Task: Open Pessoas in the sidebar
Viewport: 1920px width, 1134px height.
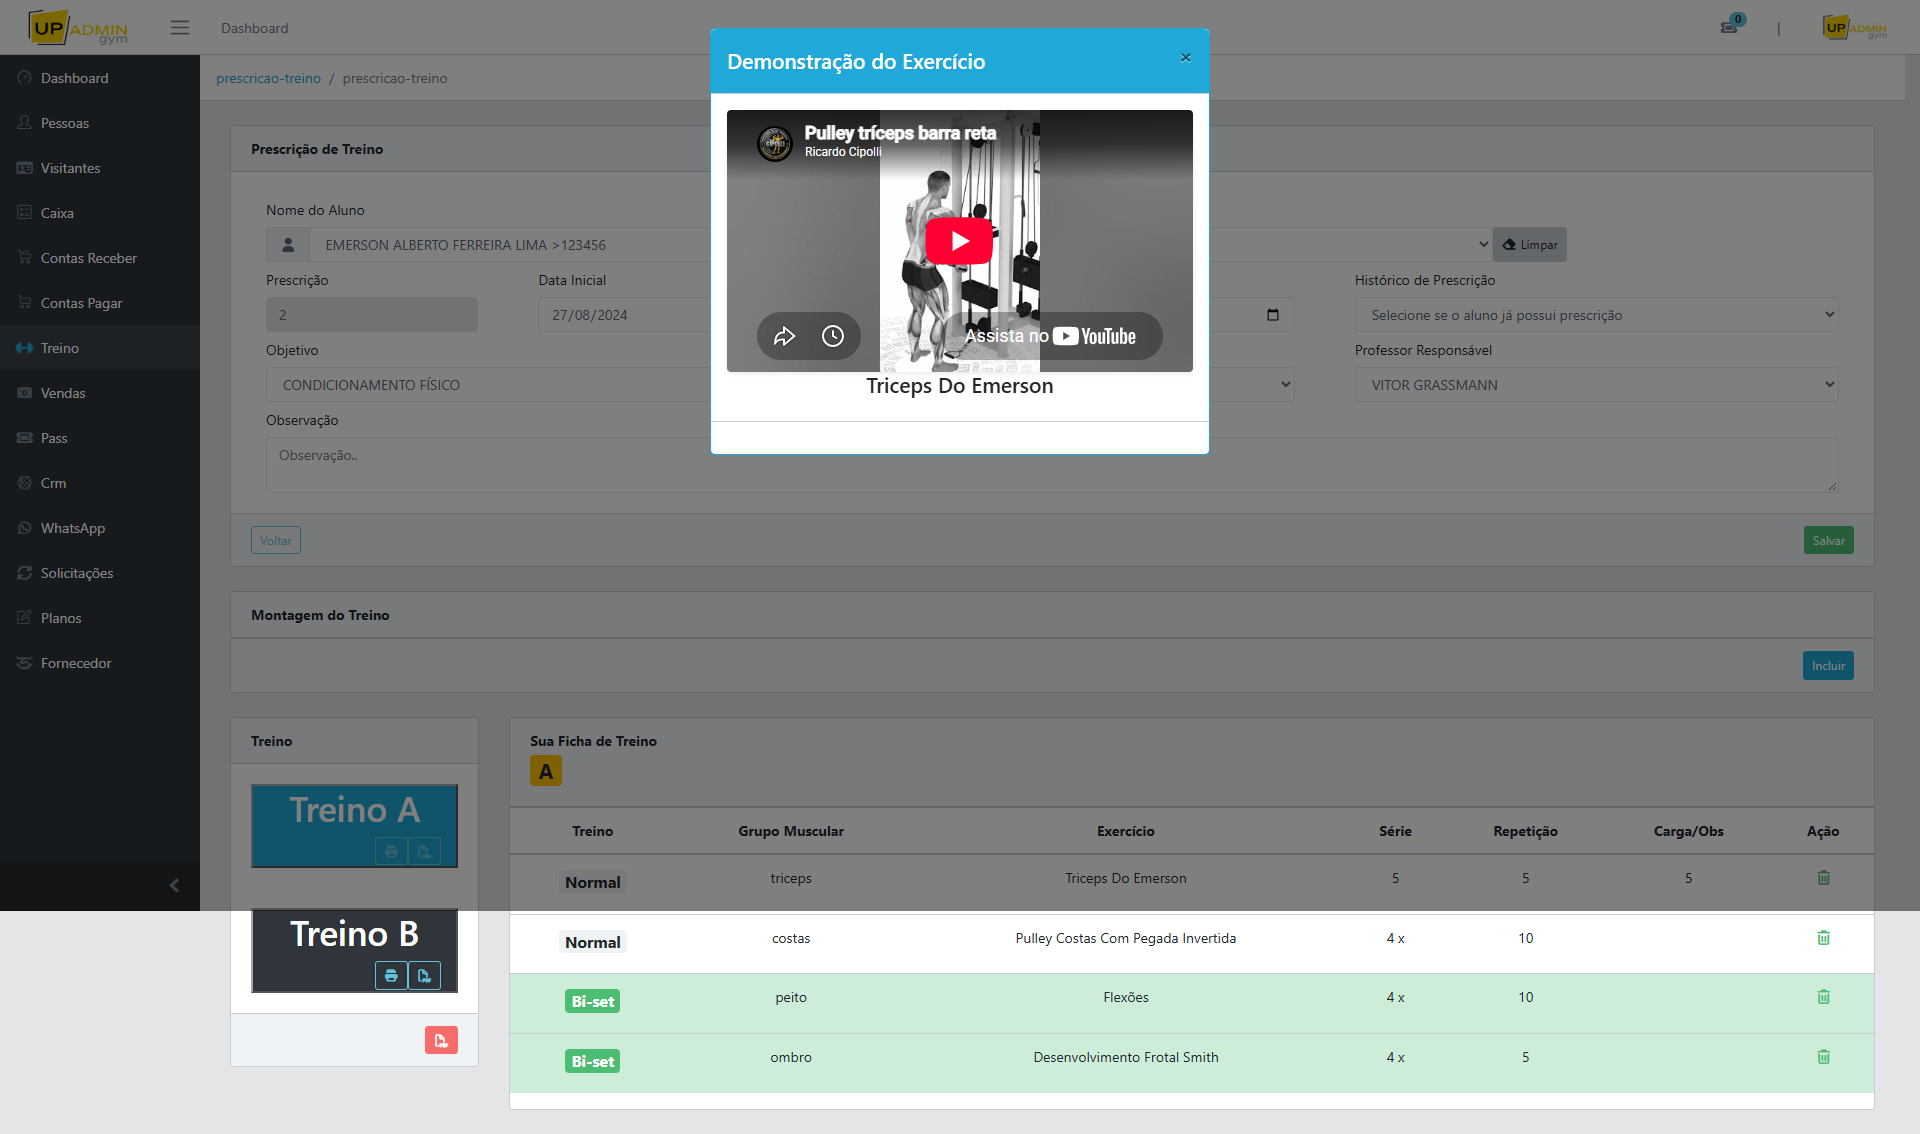Action: (x=100, y=123)
